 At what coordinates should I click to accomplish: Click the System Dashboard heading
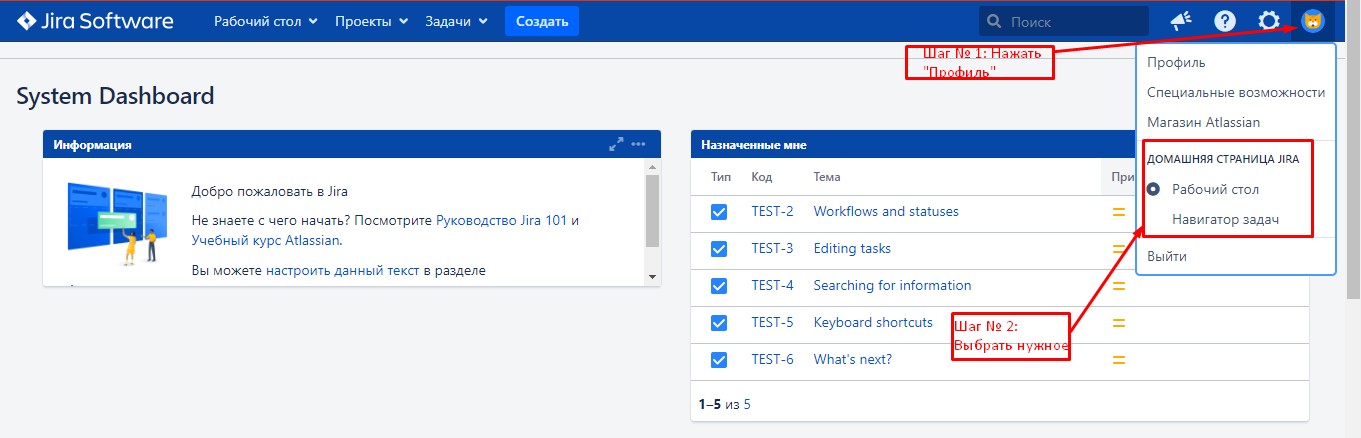pyautogui.click(x=116, y=97)
